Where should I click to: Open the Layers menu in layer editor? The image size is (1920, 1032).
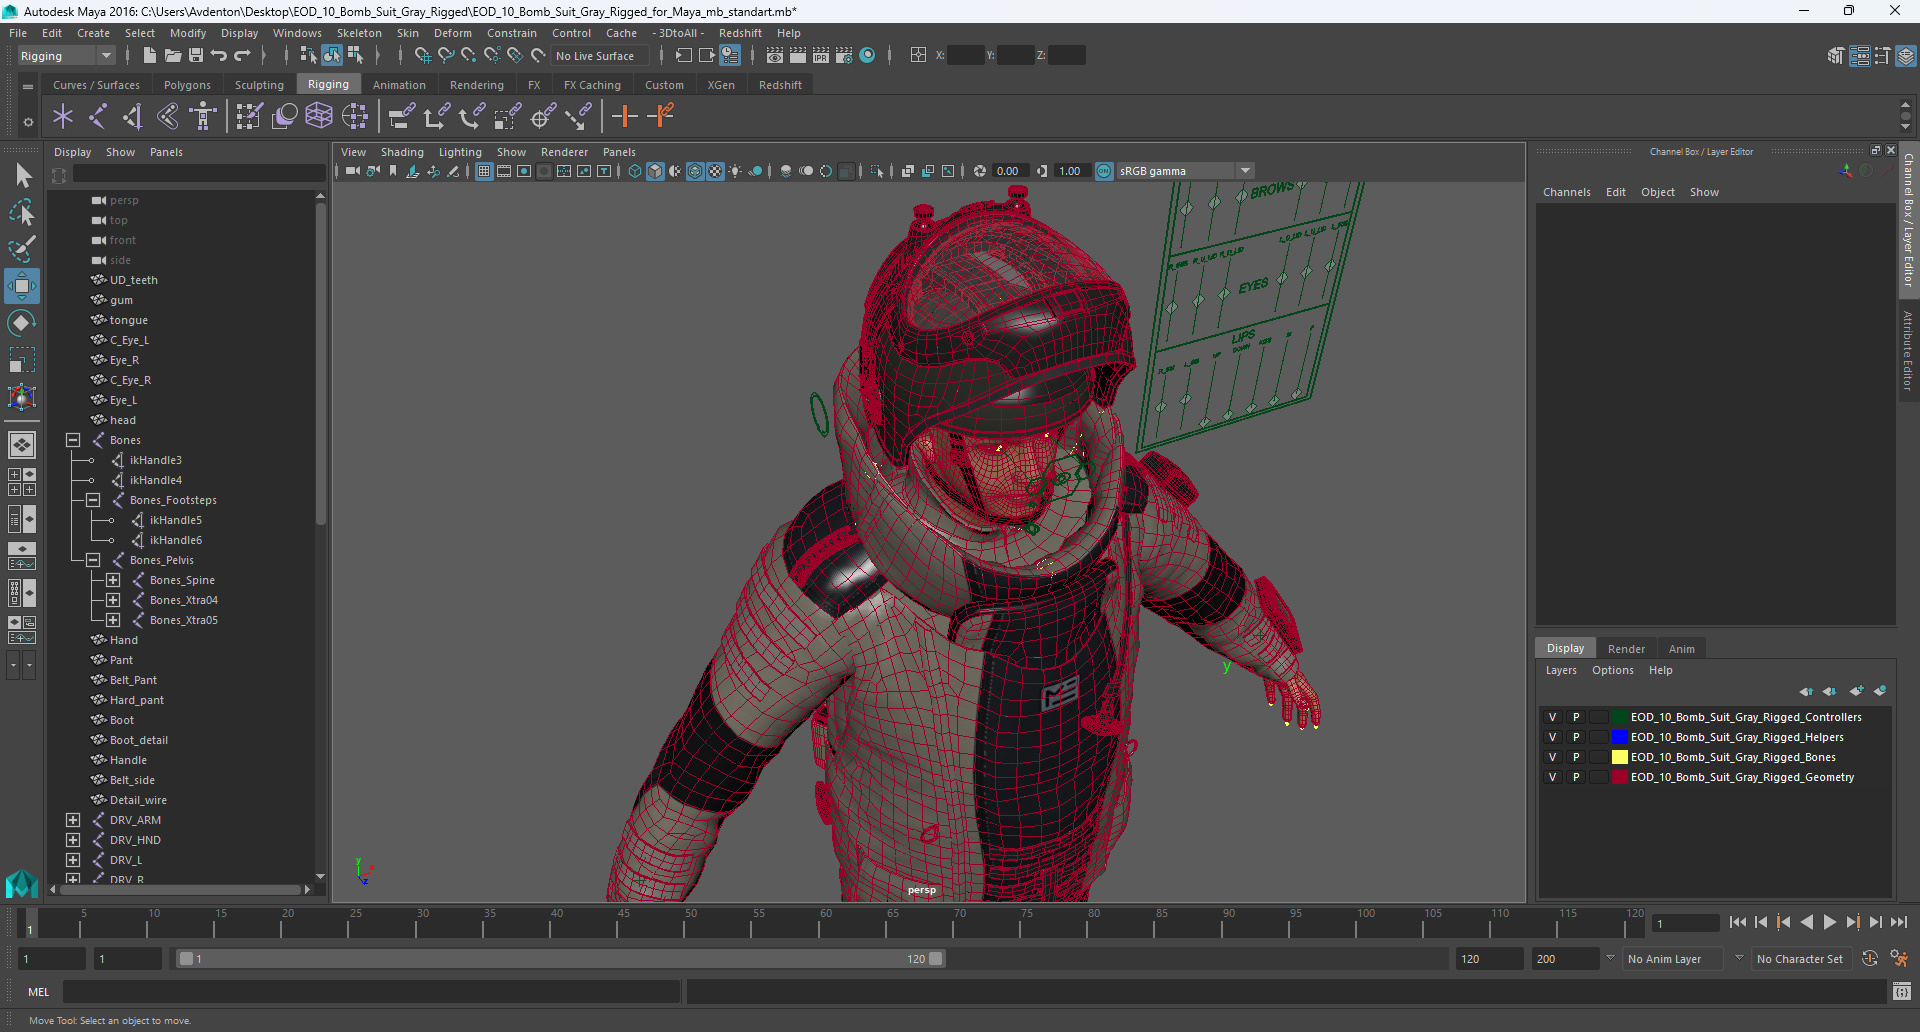1561,670
